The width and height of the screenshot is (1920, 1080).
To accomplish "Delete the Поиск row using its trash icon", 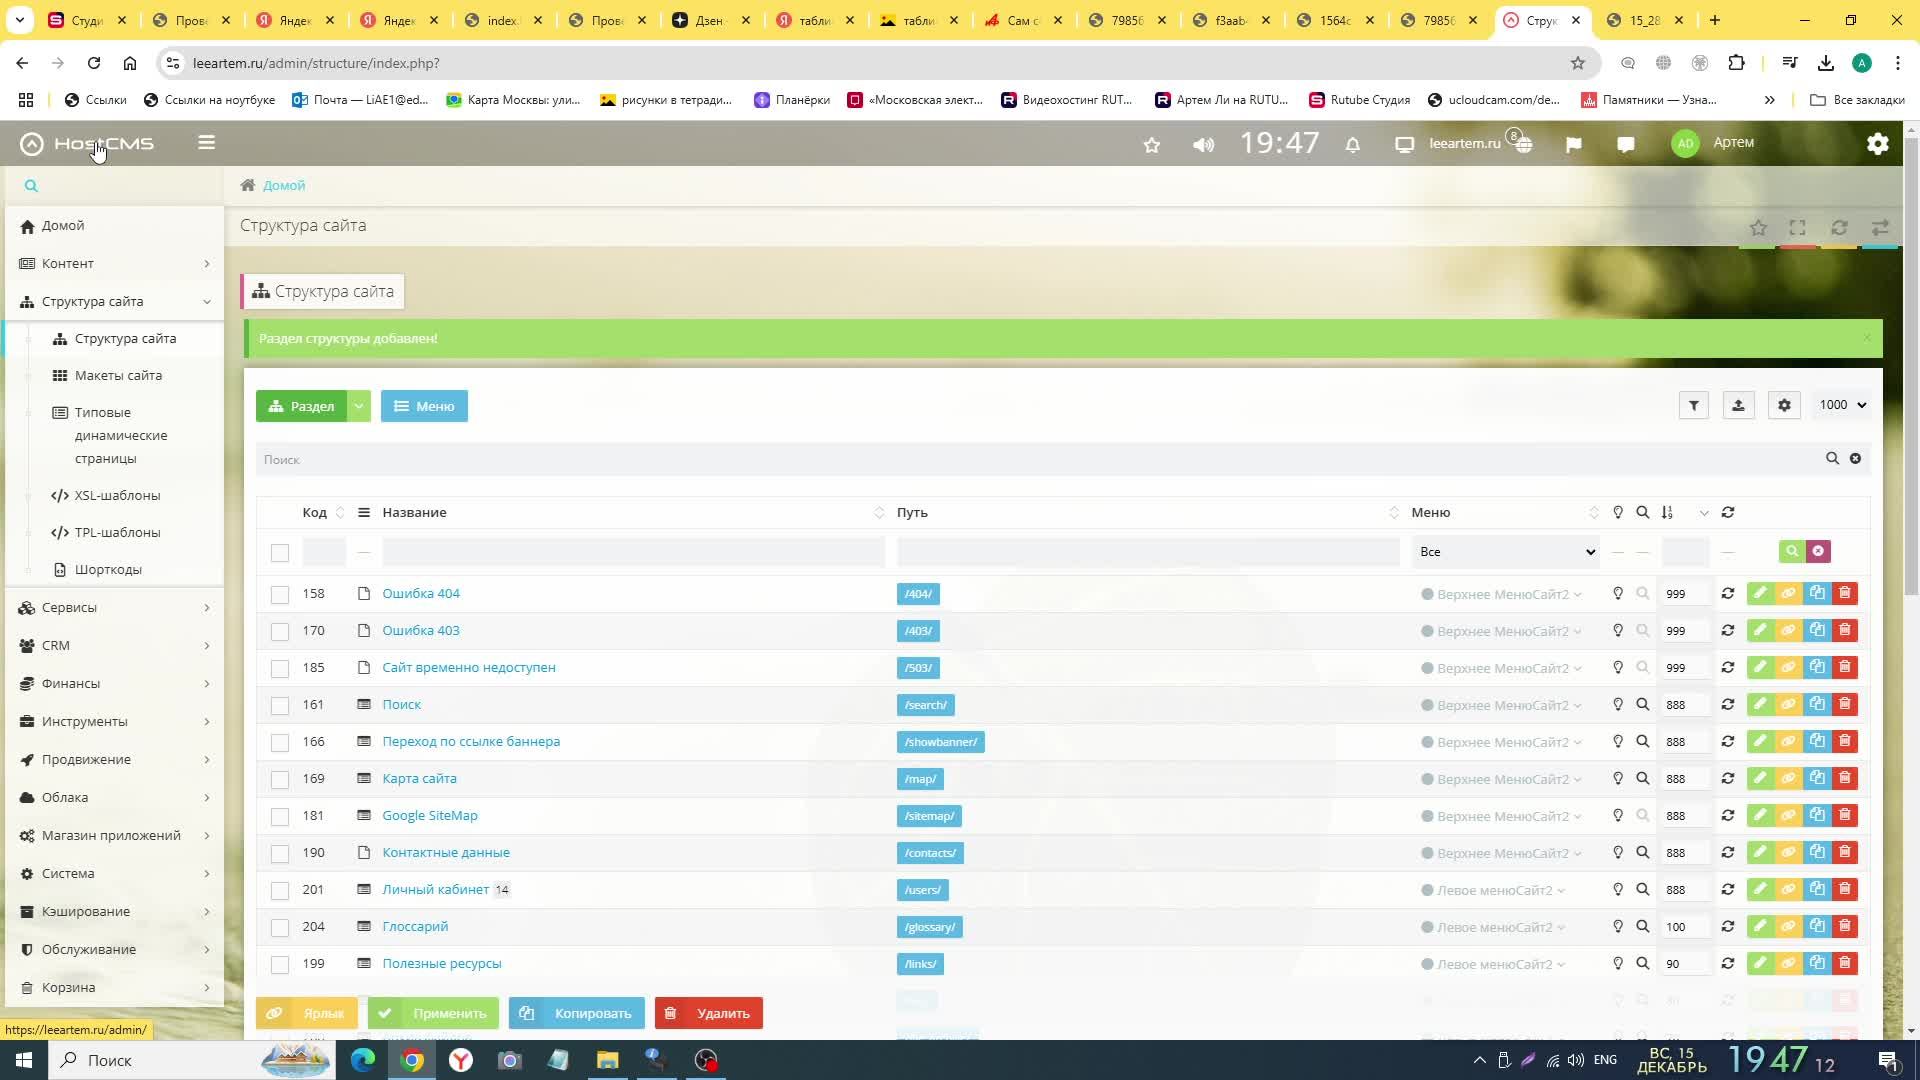I will 1845,705.
